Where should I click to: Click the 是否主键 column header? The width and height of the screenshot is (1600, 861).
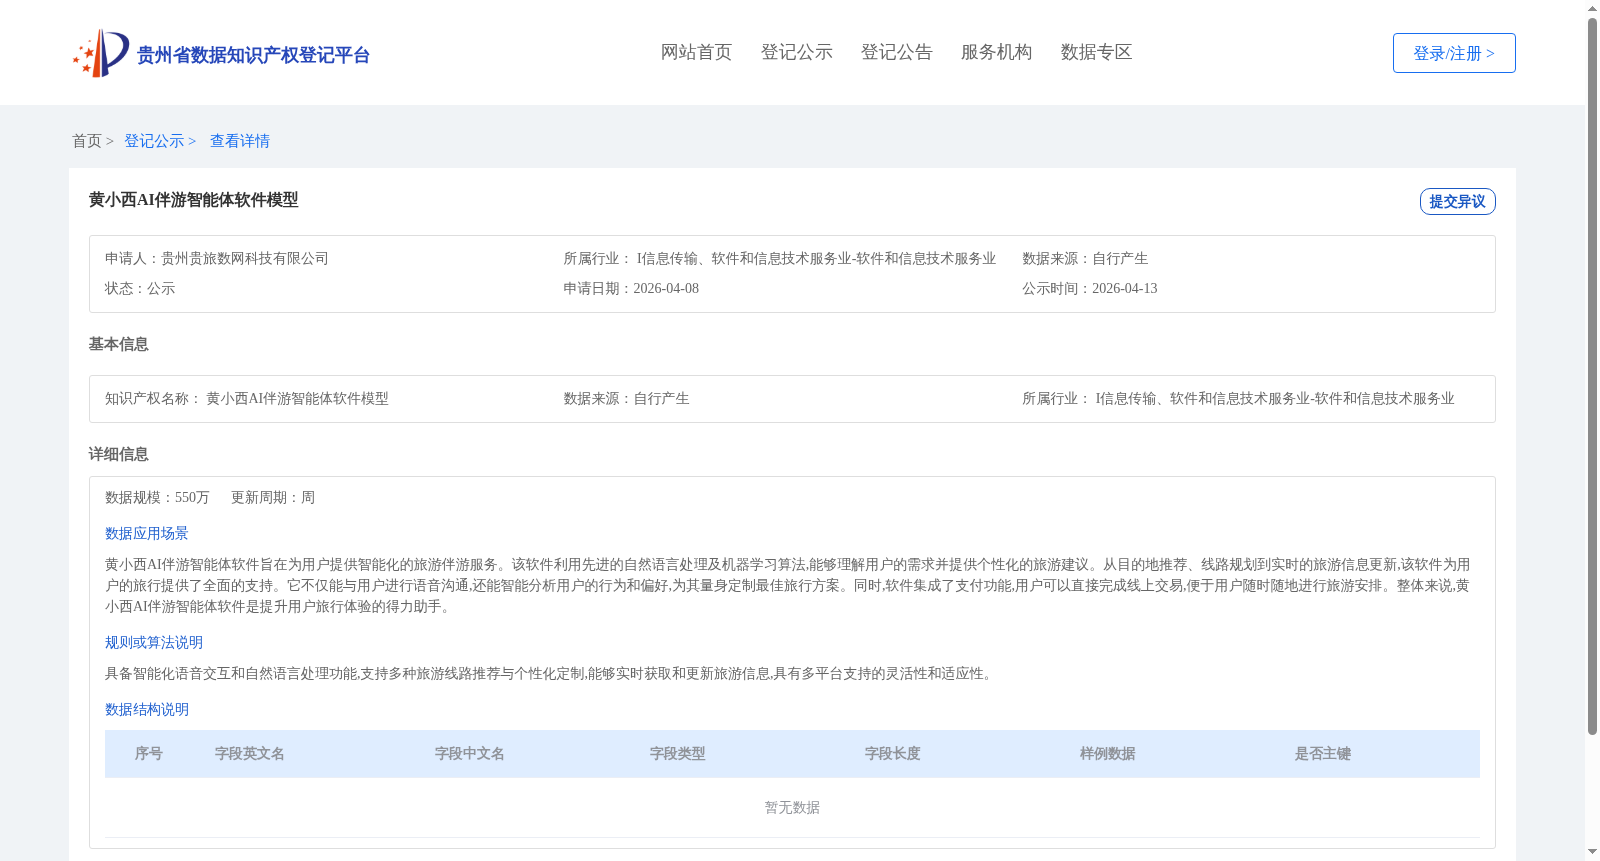pos(1323,754)
